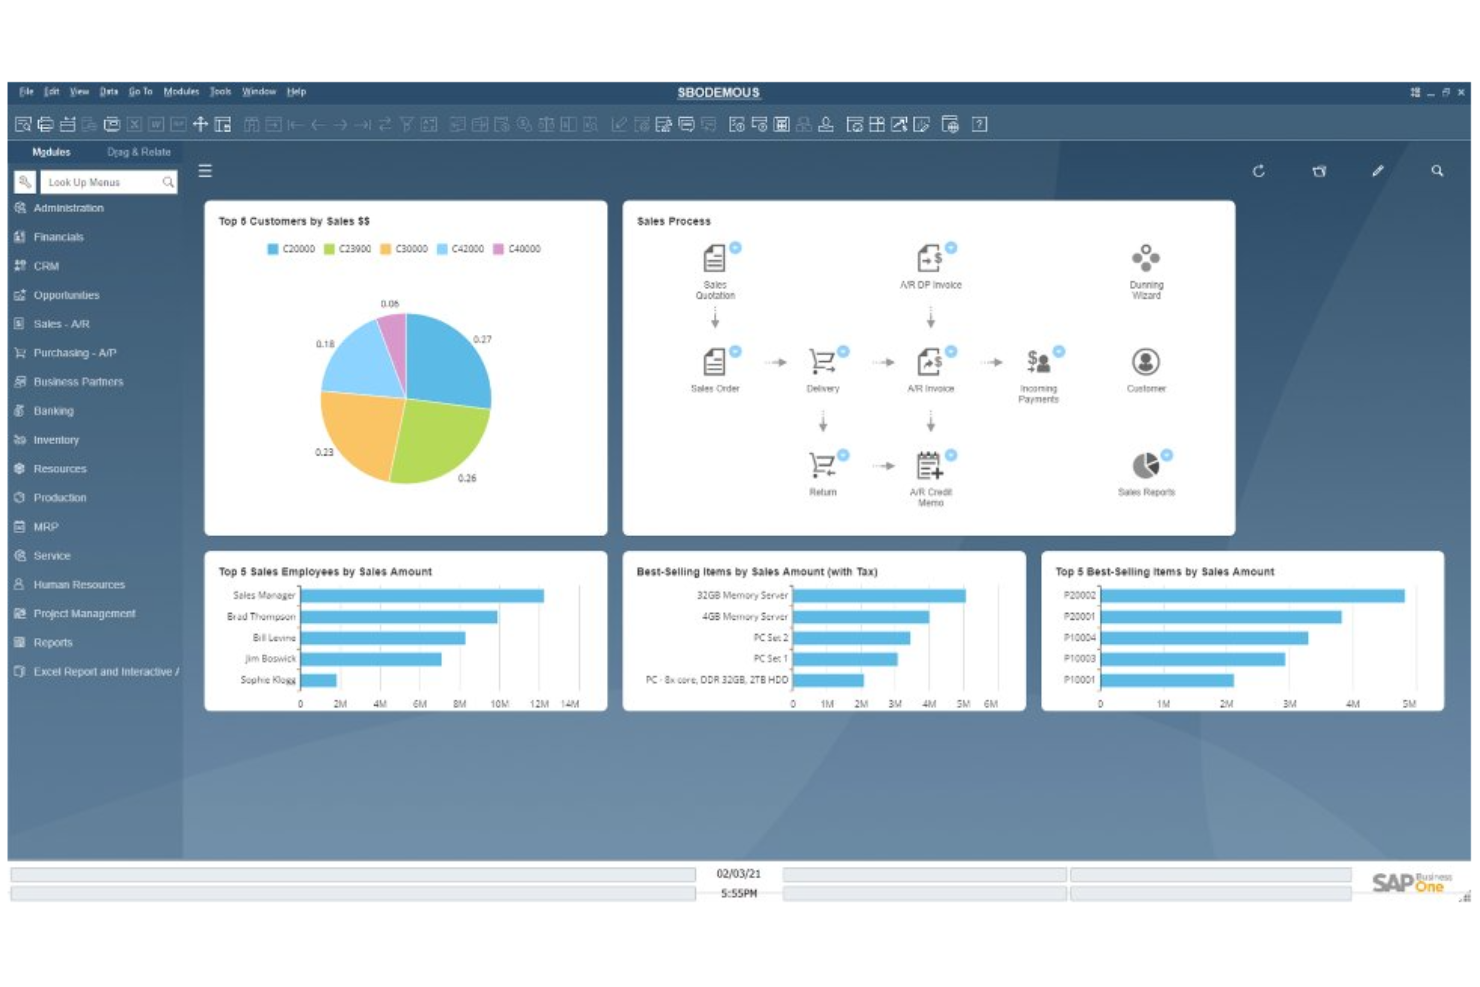Screen dimensions: 1480x987
Task: Click the refresh icon on the dashboard header
Action: [1259, 171]
